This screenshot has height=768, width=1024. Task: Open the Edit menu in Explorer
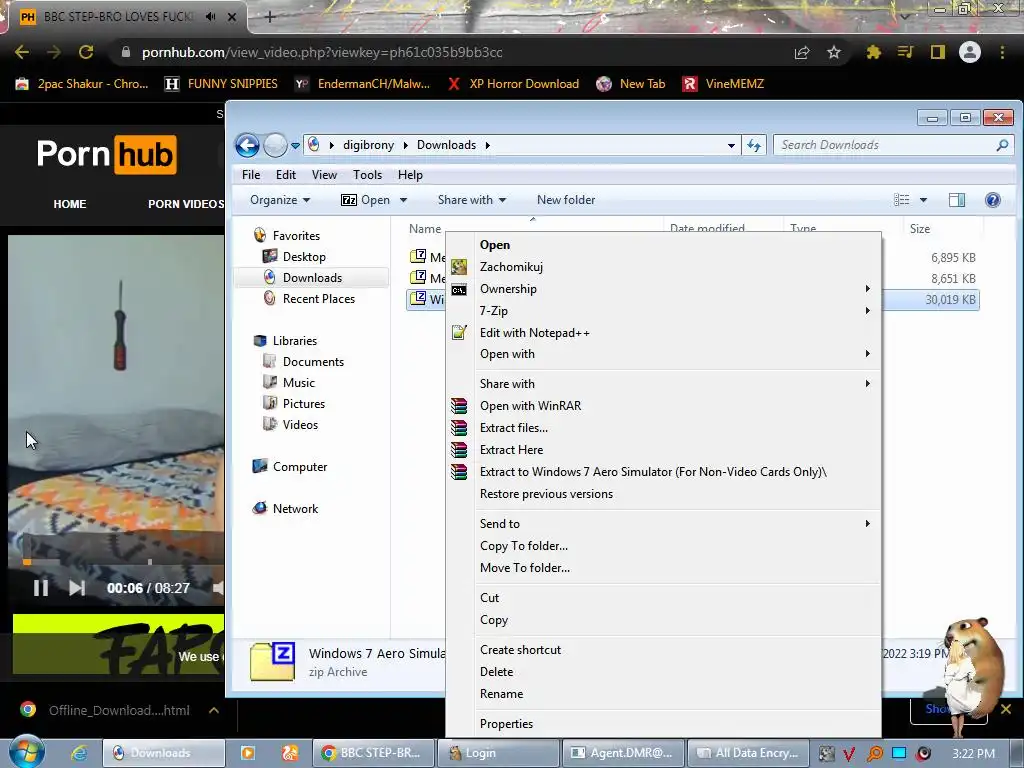point(285,175)
